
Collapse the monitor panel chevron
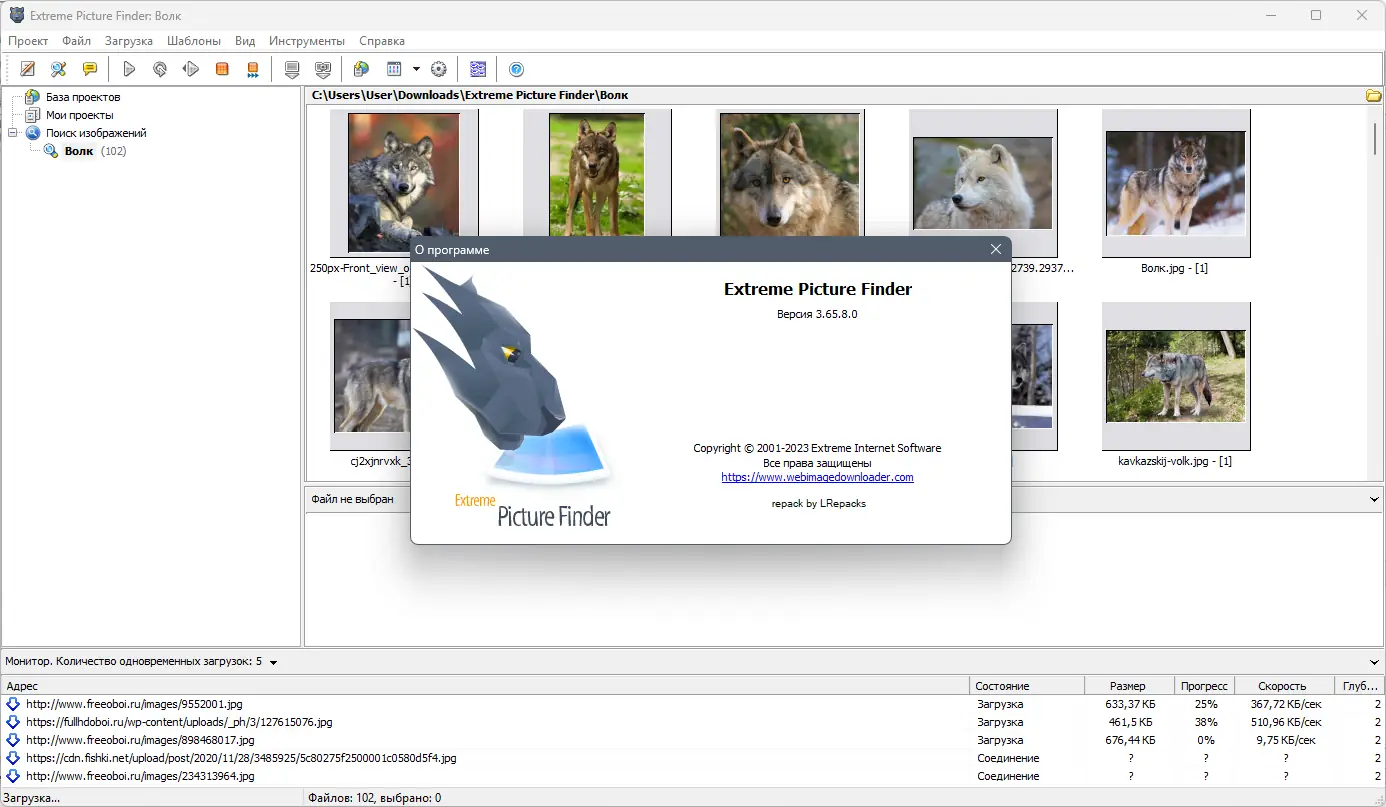[x=1374, y=662]
